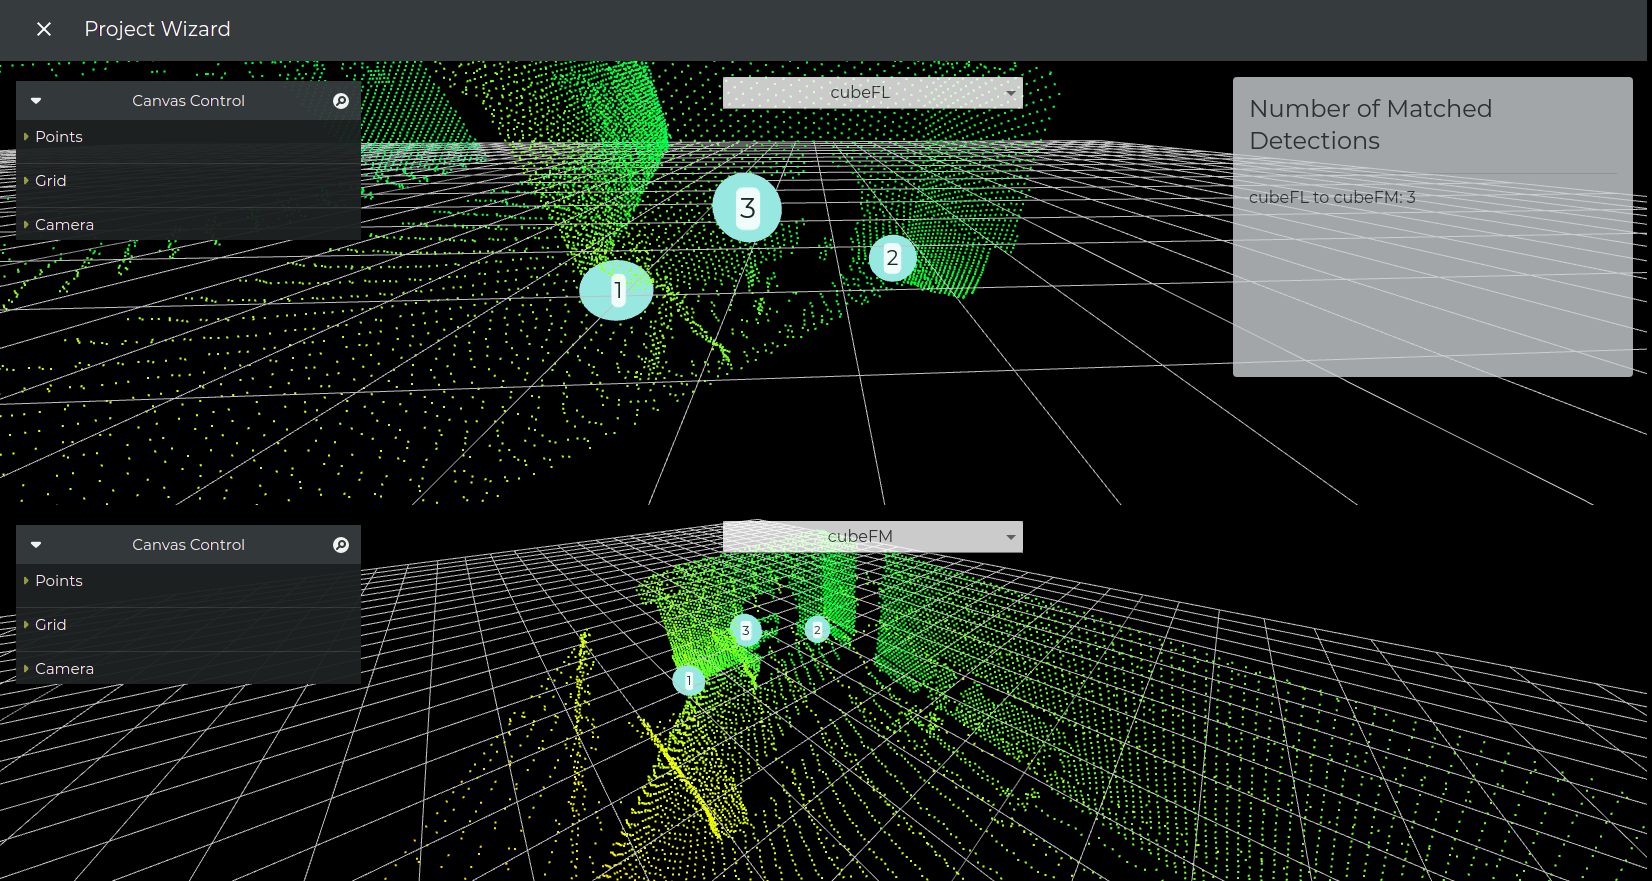Open the cubeFL sensor dropdown
The height and width of the screenshot is (881, 1652).
point(872,92)
